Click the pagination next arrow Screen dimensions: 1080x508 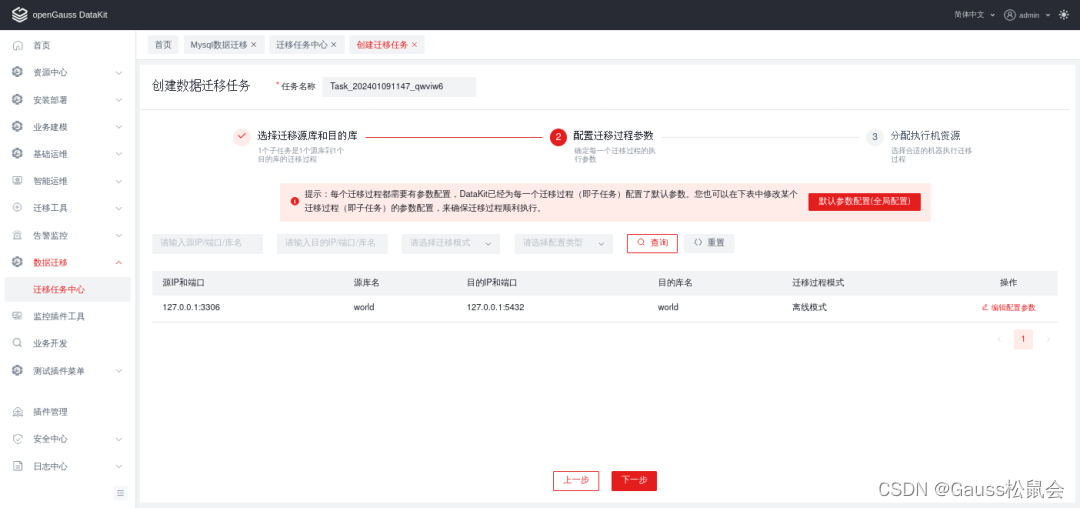[x=1048, y=339]
